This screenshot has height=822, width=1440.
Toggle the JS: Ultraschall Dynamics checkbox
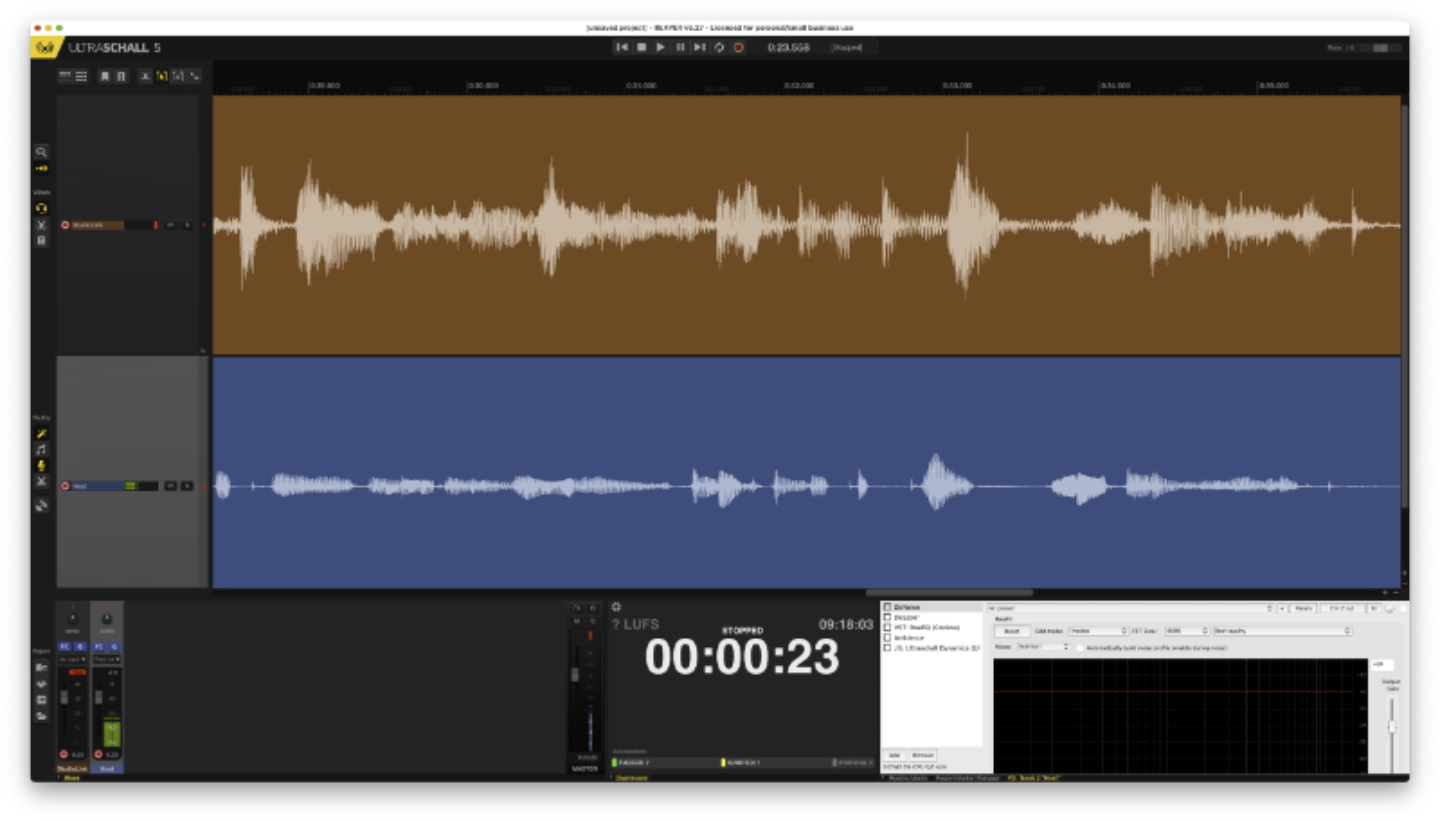[x=887, y=648]
